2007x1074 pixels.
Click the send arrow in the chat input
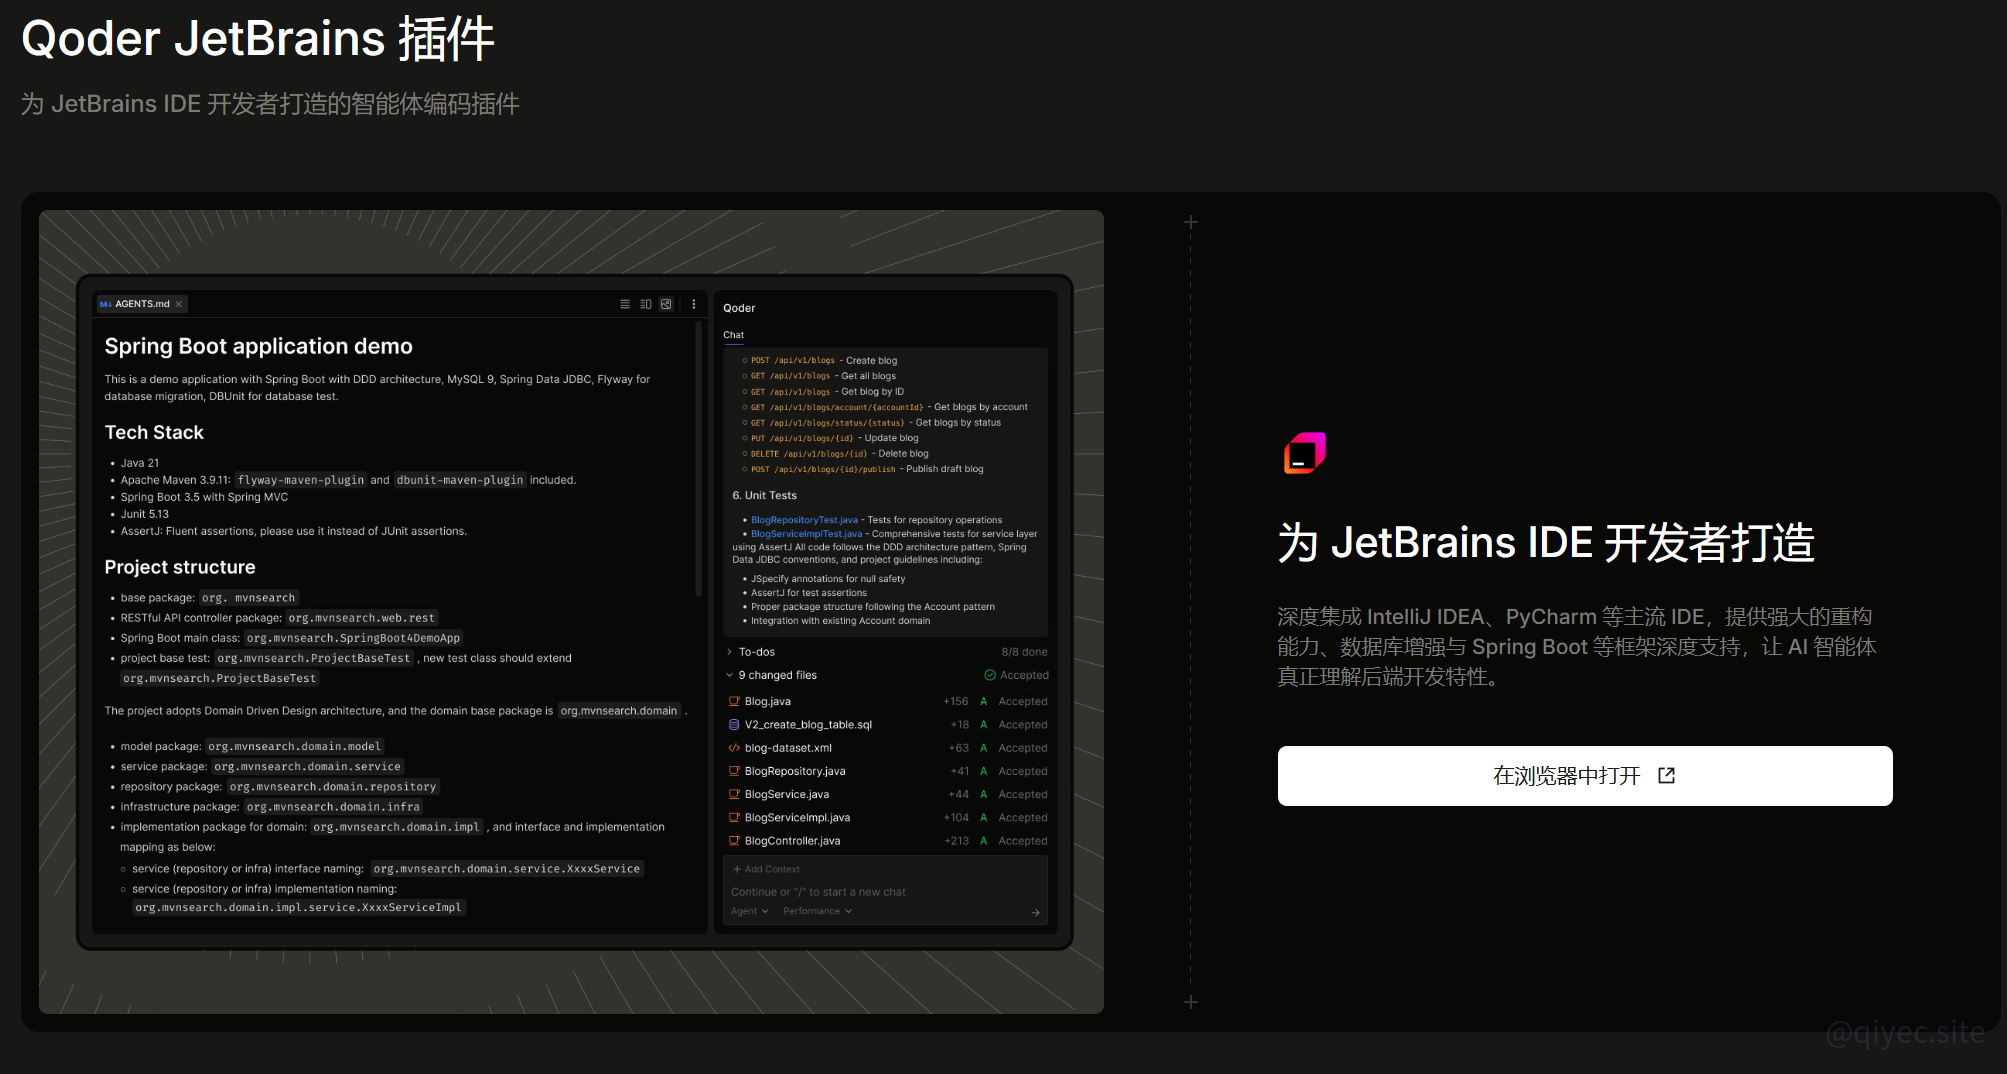coord(1036,912)
